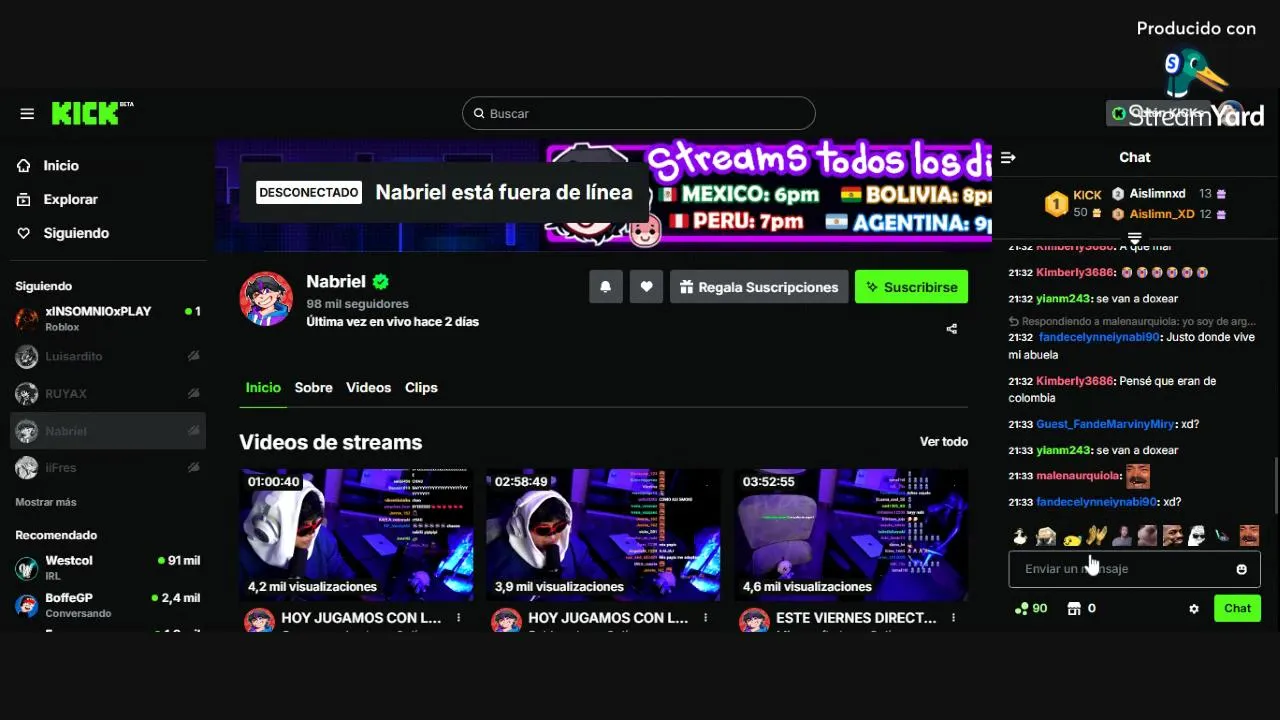Image resolution: width=1280 pixels, height=720 pixels.
Task: Open the xINSOMNIOxPLAY channel in the sidebar
Action: tap(108, 318)
